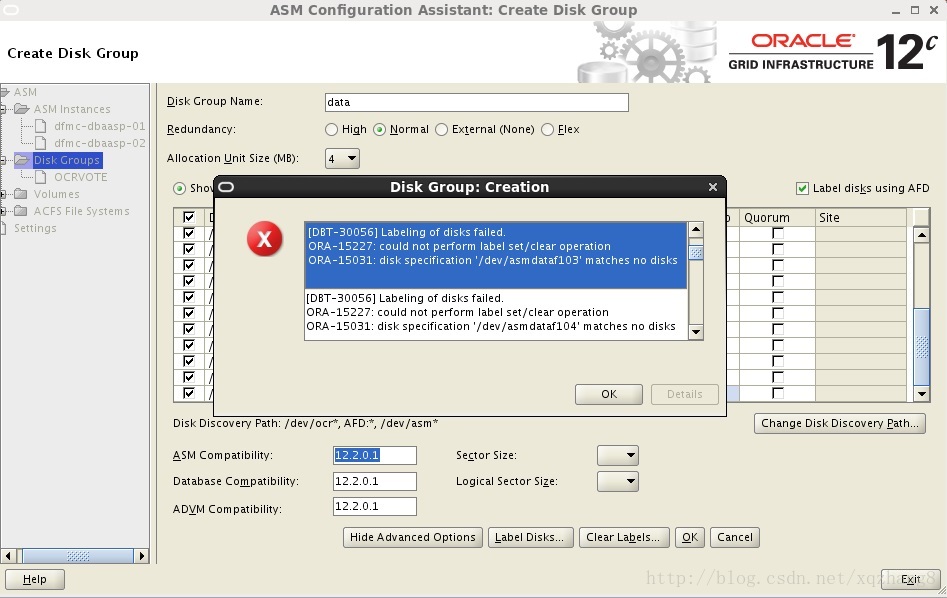Click the Disk Group Name input field
This screenshot has height=598, width=947.
tap(477, 102)
